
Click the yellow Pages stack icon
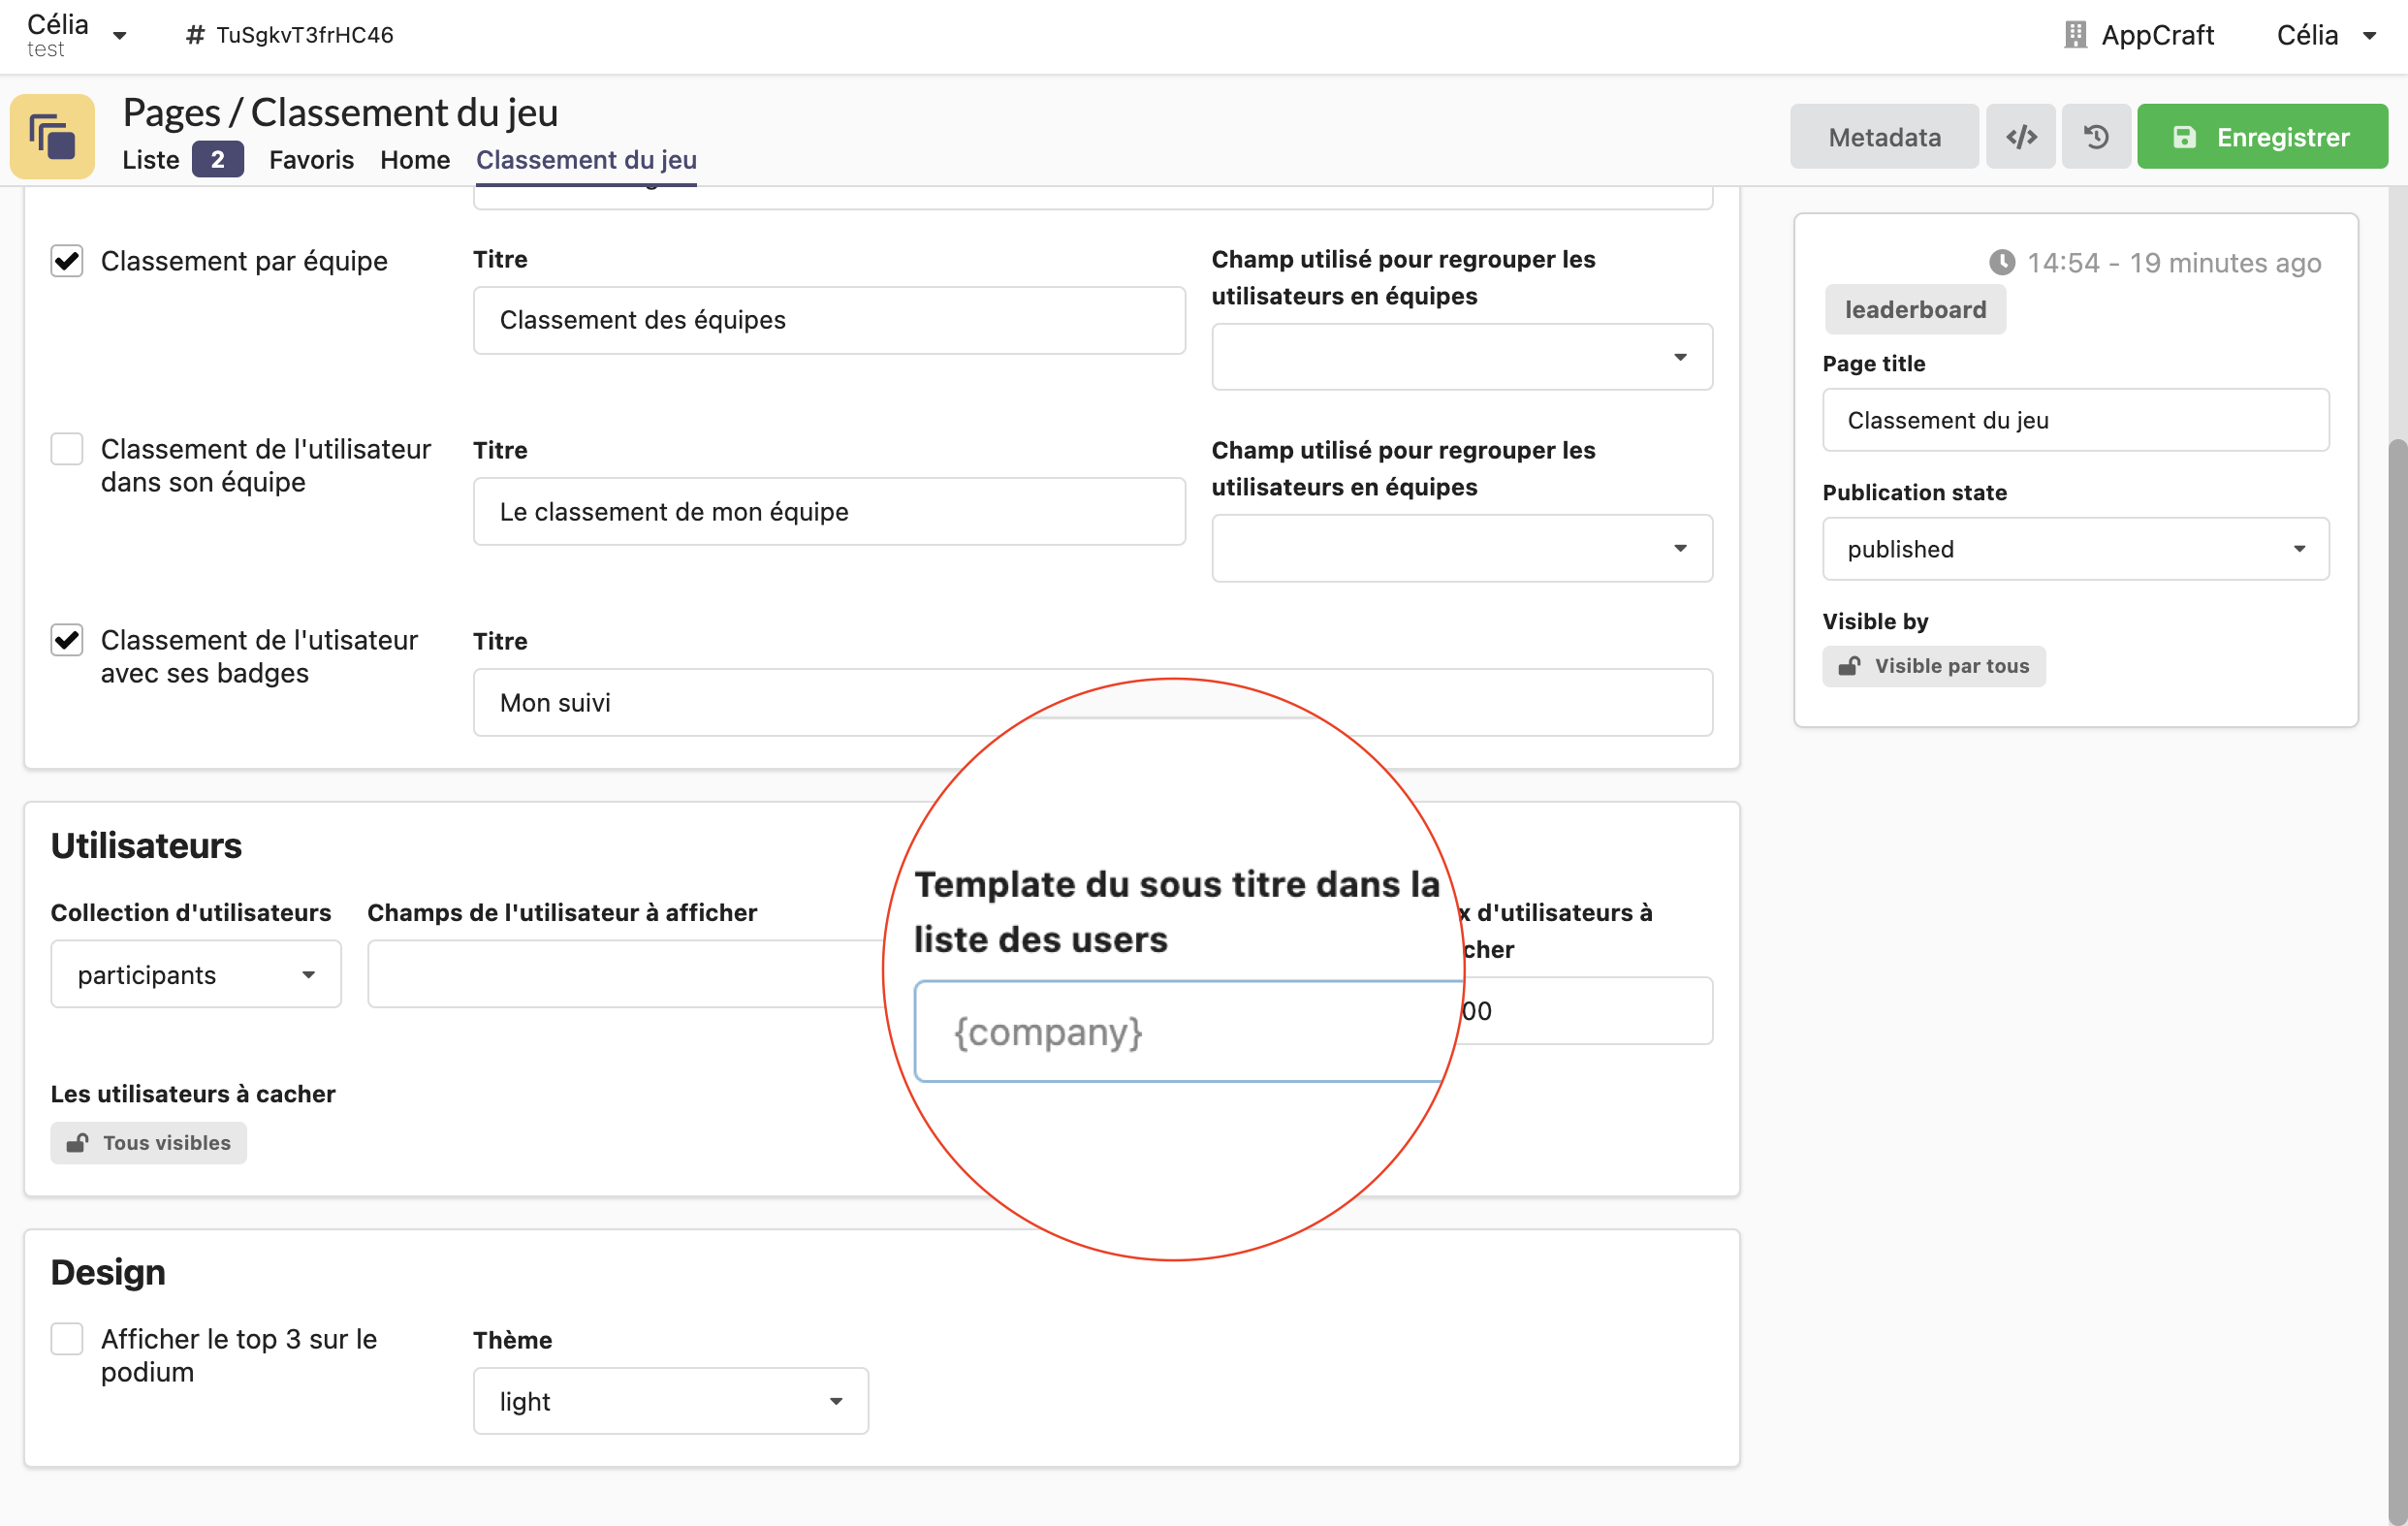(x=52, y=137)
